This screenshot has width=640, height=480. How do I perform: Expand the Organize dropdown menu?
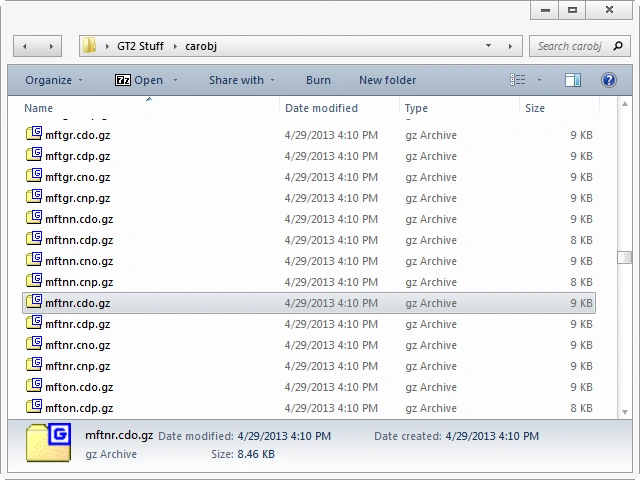80,80
